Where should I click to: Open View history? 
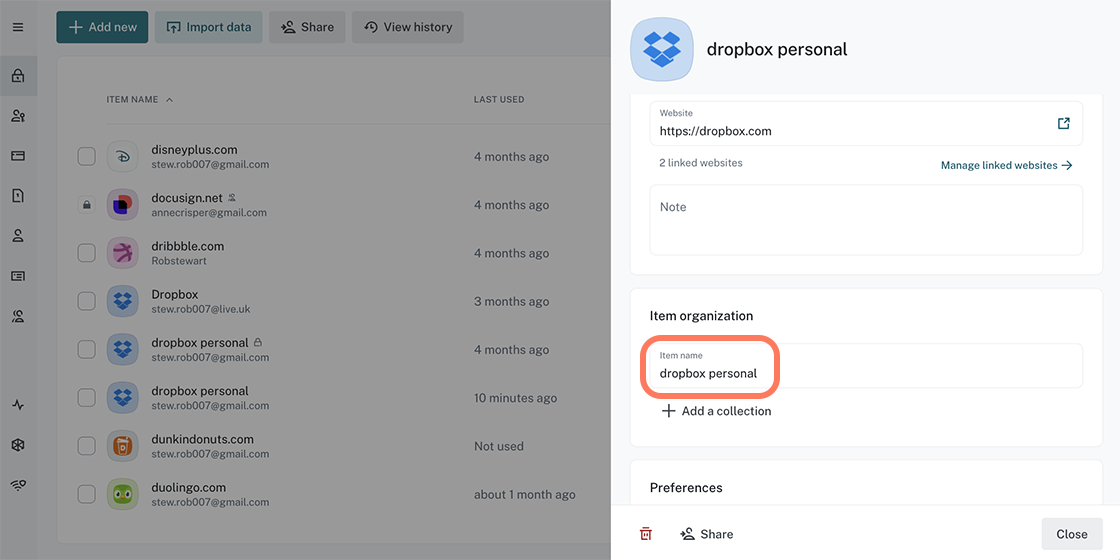click(407, 27)
